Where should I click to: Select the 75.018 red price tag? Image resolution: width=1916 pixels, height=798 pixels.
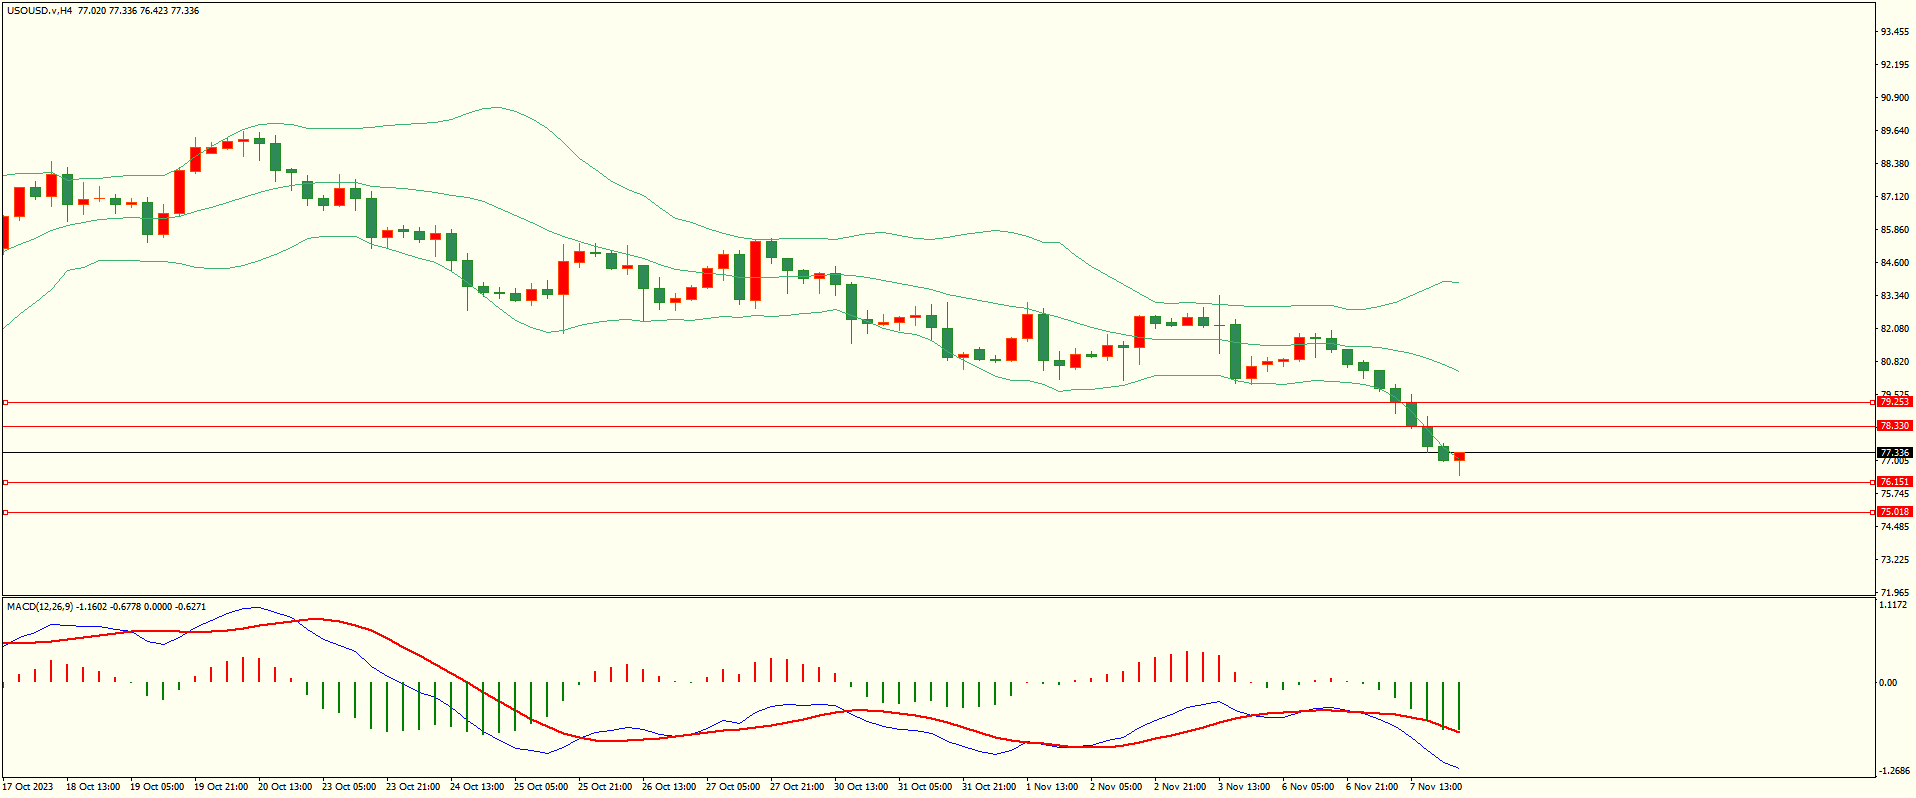[x=1894, y=512]
